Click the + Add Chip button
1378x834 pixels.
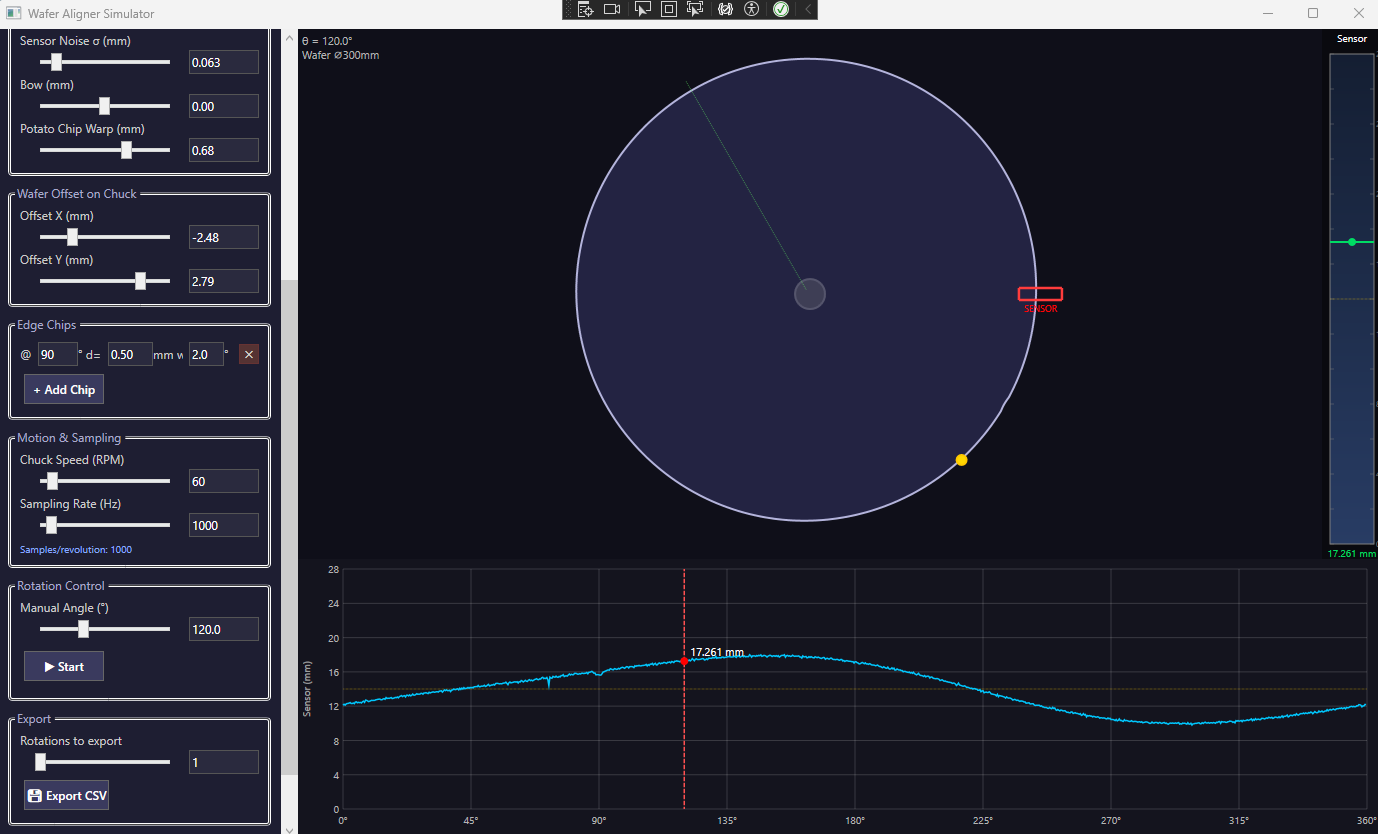[64, 389]
